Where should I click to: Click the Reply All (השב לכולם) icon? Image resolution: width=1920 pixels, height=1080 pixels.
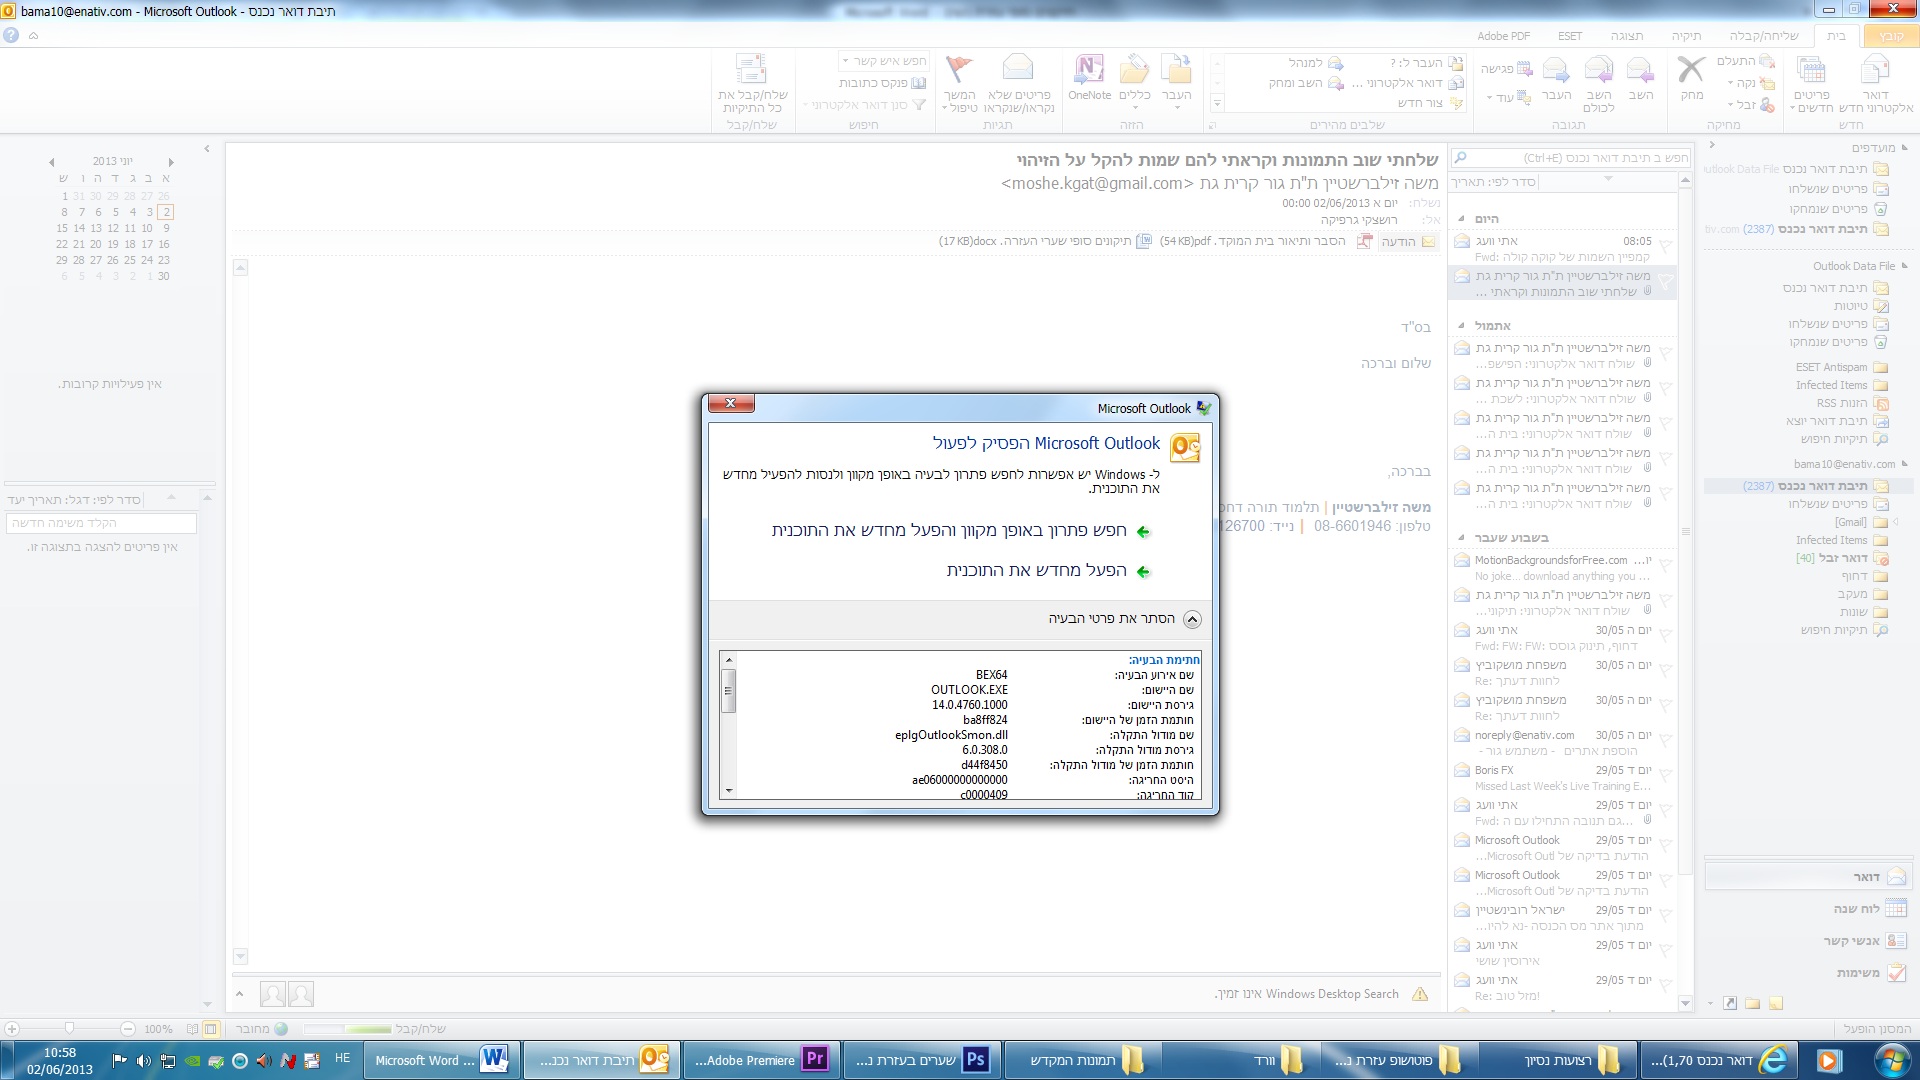point(1598,71)
